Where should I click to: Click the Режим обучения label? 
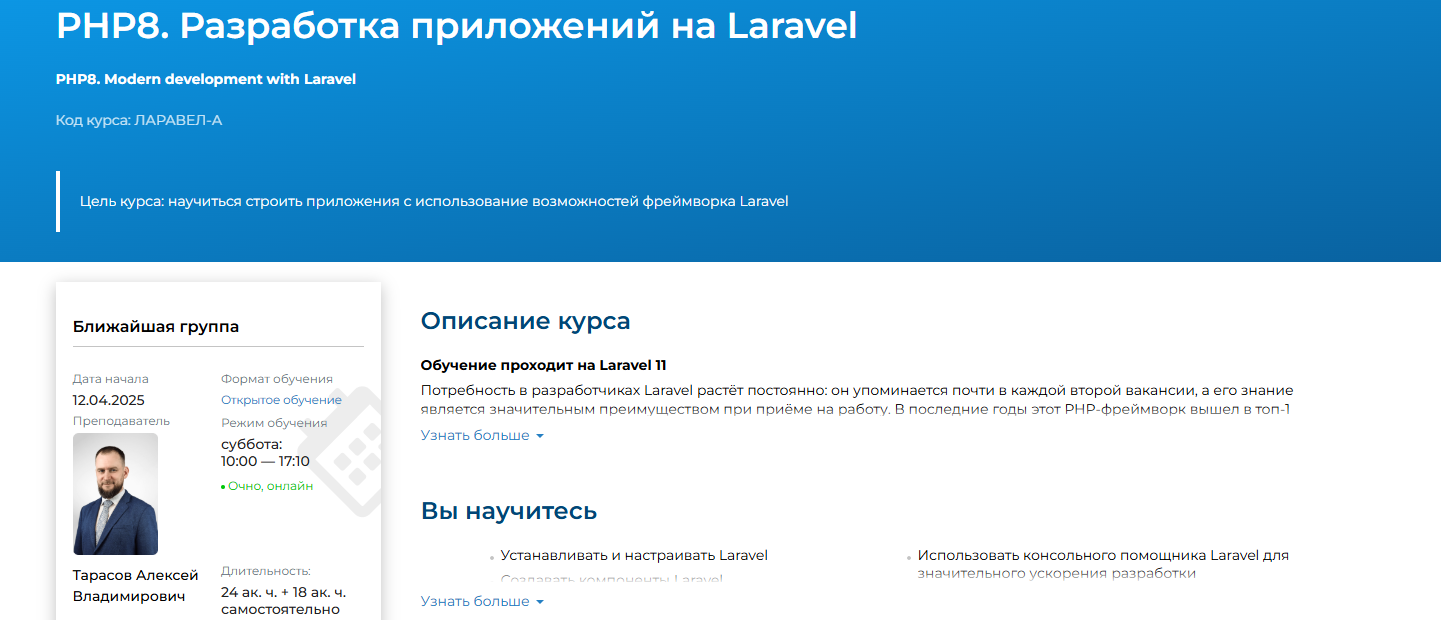pos(274,423)
